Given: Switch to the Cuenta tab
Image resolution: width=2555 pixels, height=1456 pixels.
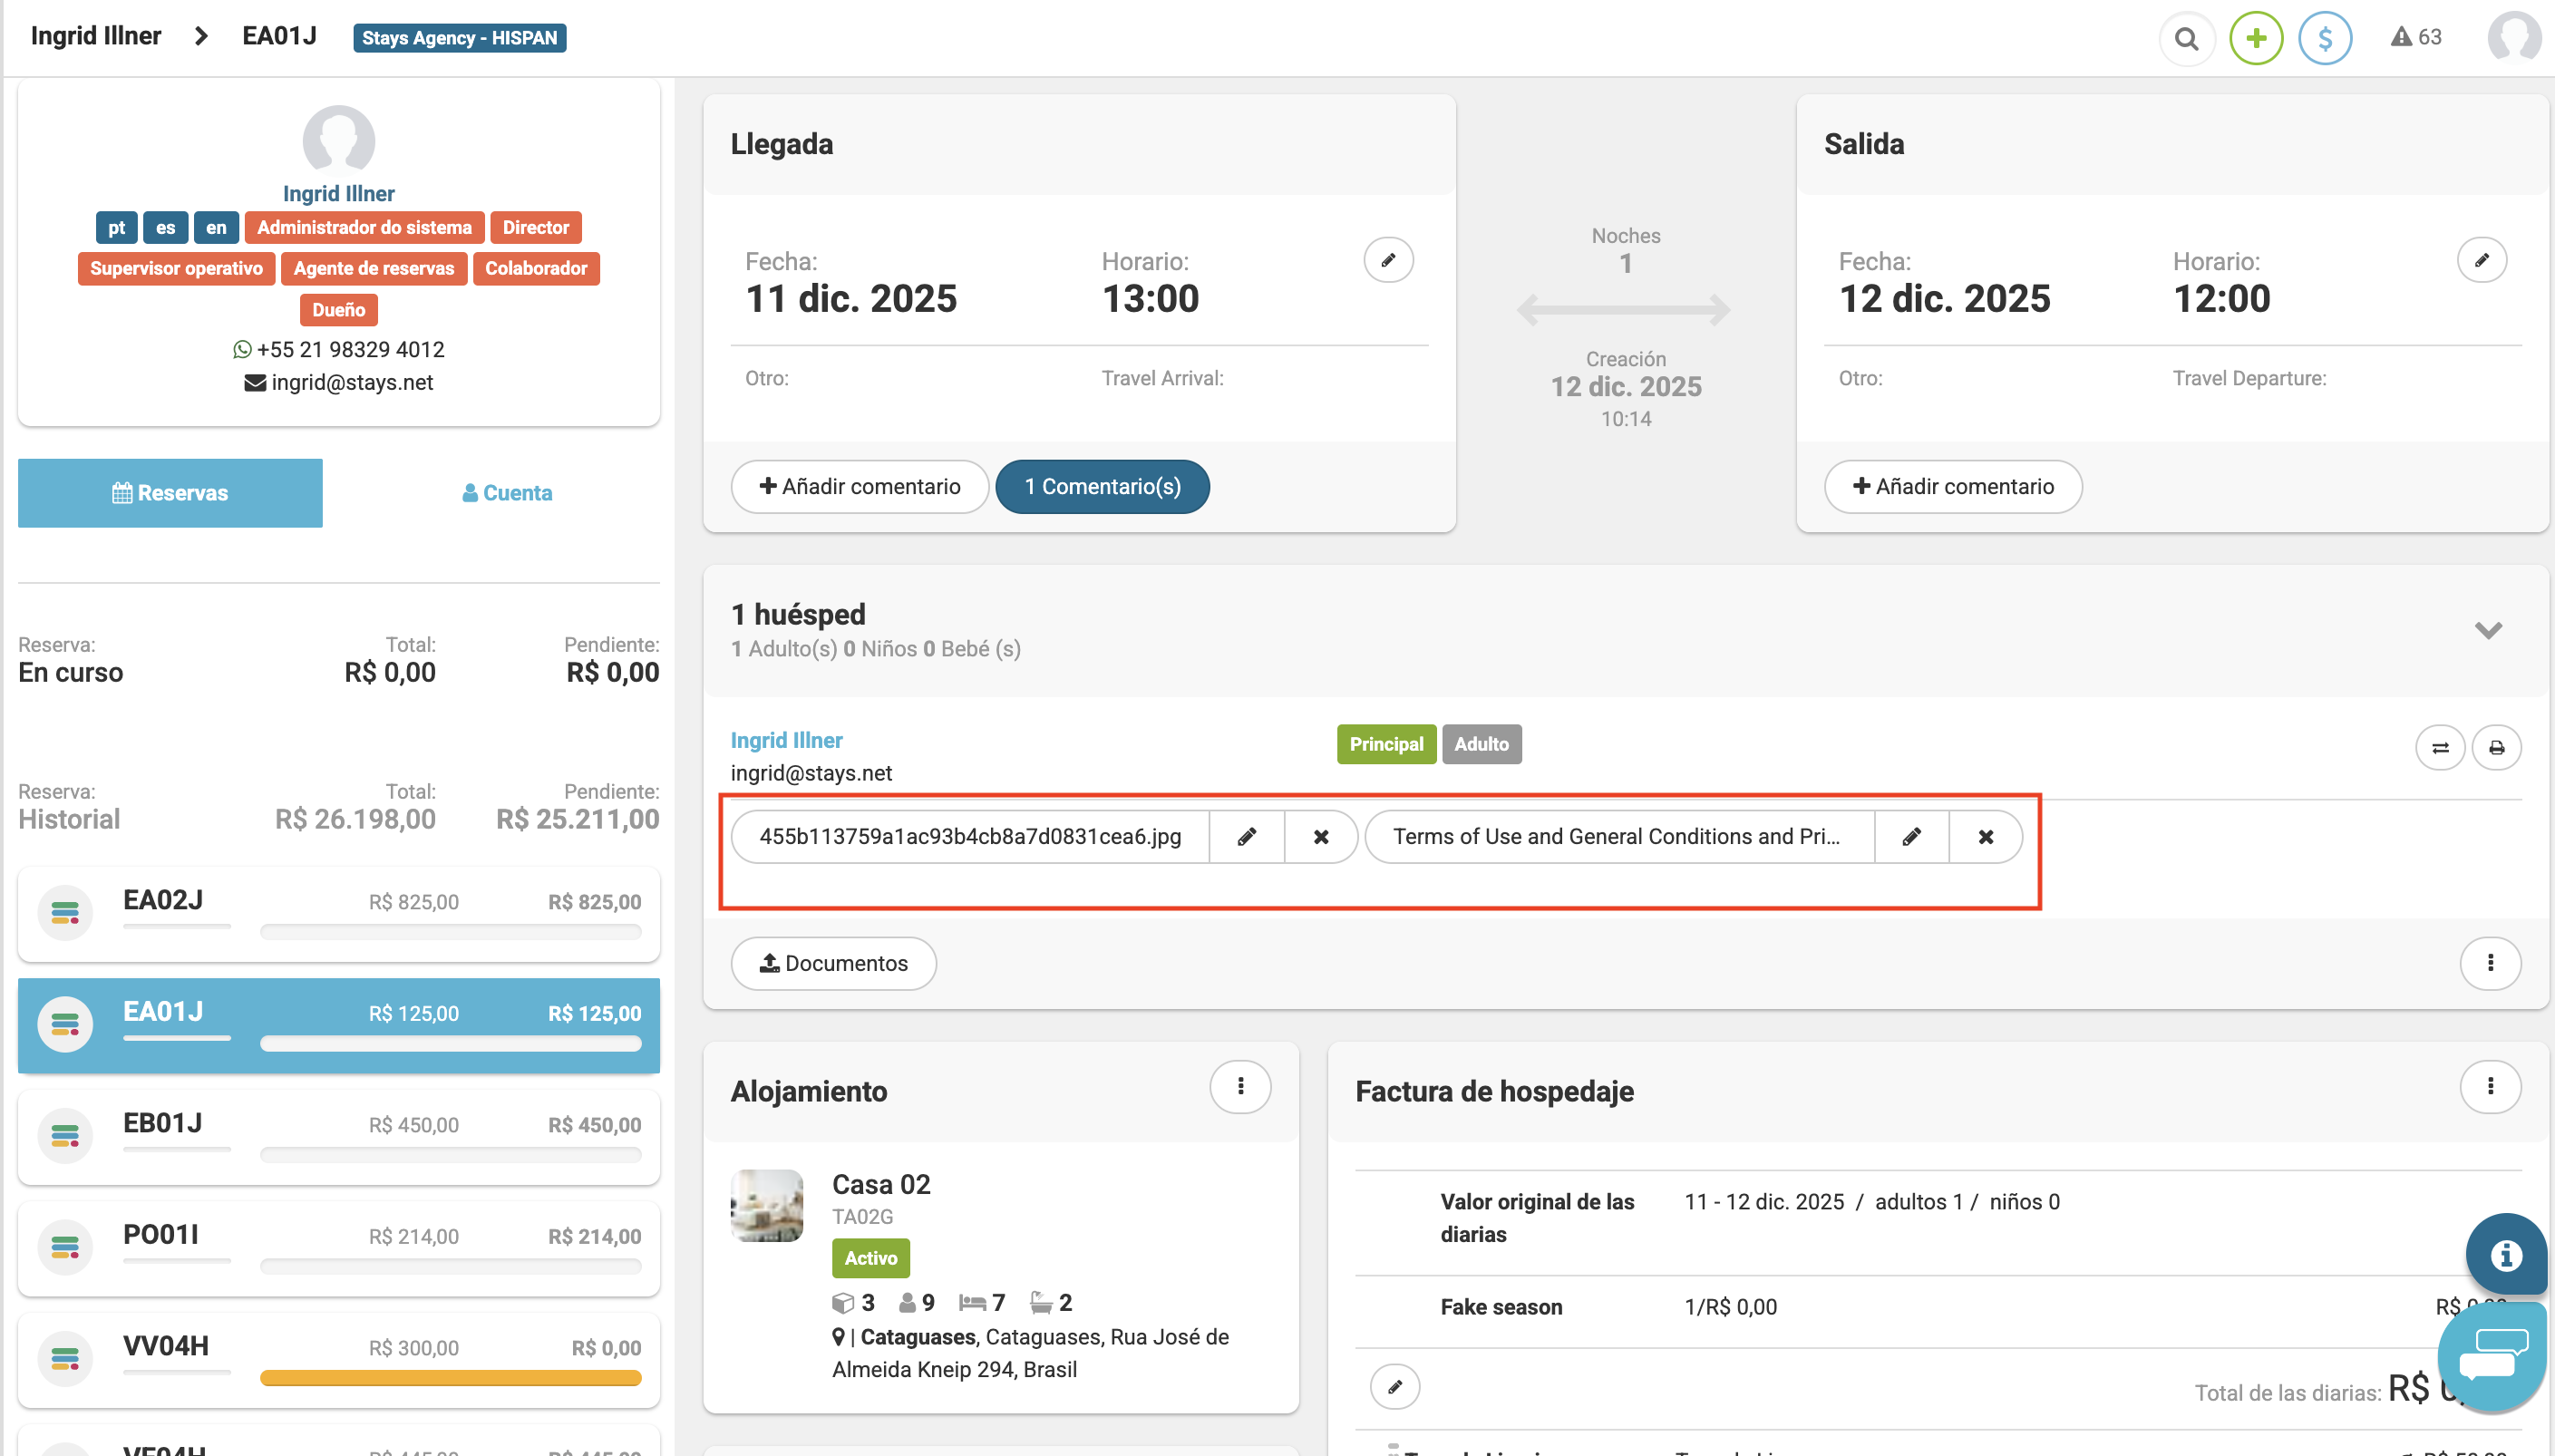Looking at the screenshot, I should click(x=507, y=493).
